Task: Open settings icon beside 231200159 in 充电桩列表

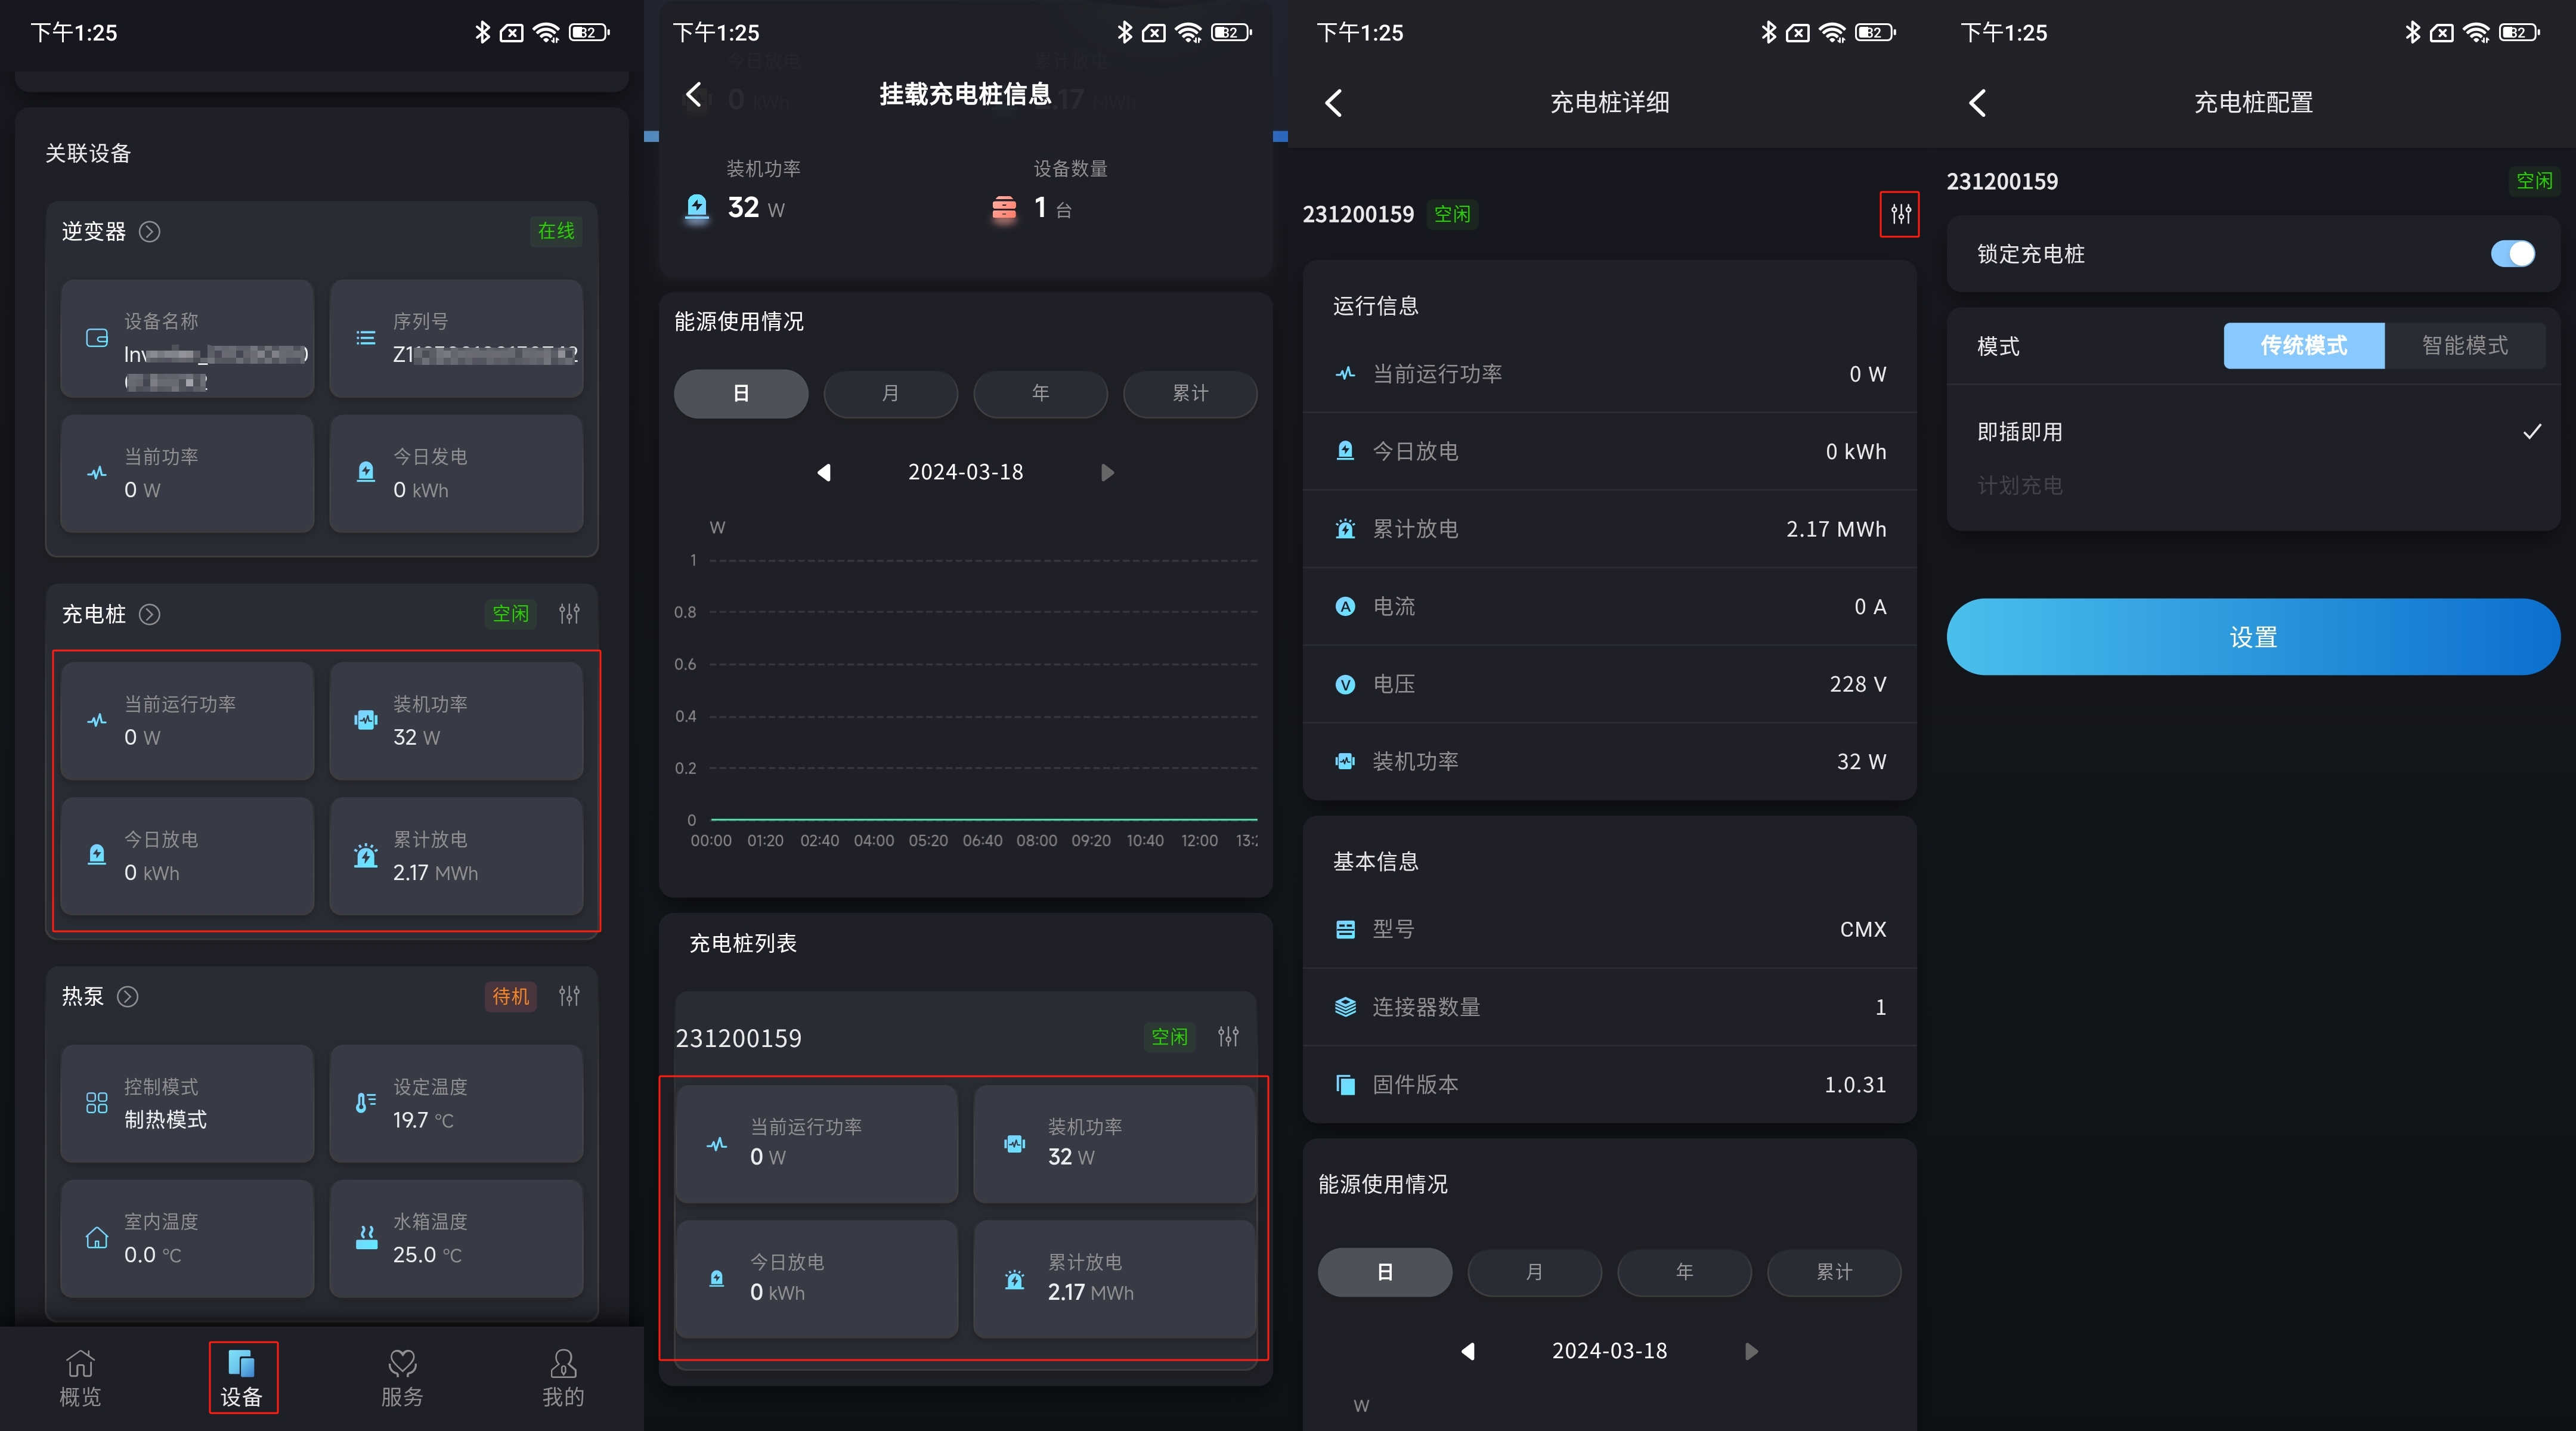Action: [x=1228, y=1036]
